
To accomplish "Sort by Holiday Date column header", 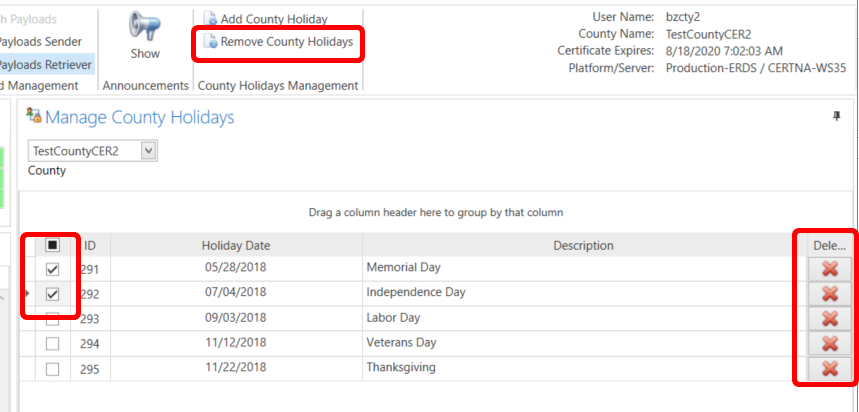I will click(x=236, y=245).
